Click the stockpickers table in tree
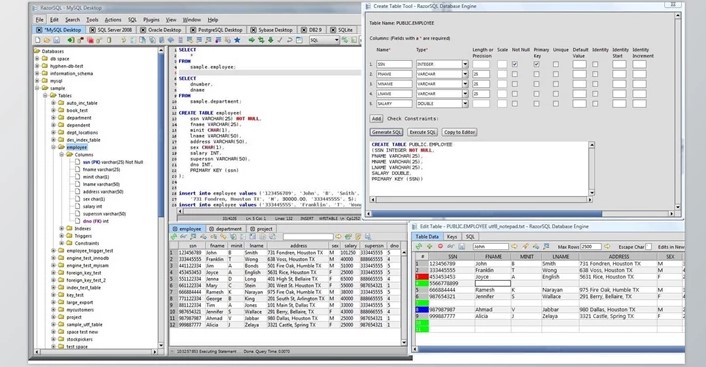Viewport: 706px width, 367px height. [x=79, y=339]
